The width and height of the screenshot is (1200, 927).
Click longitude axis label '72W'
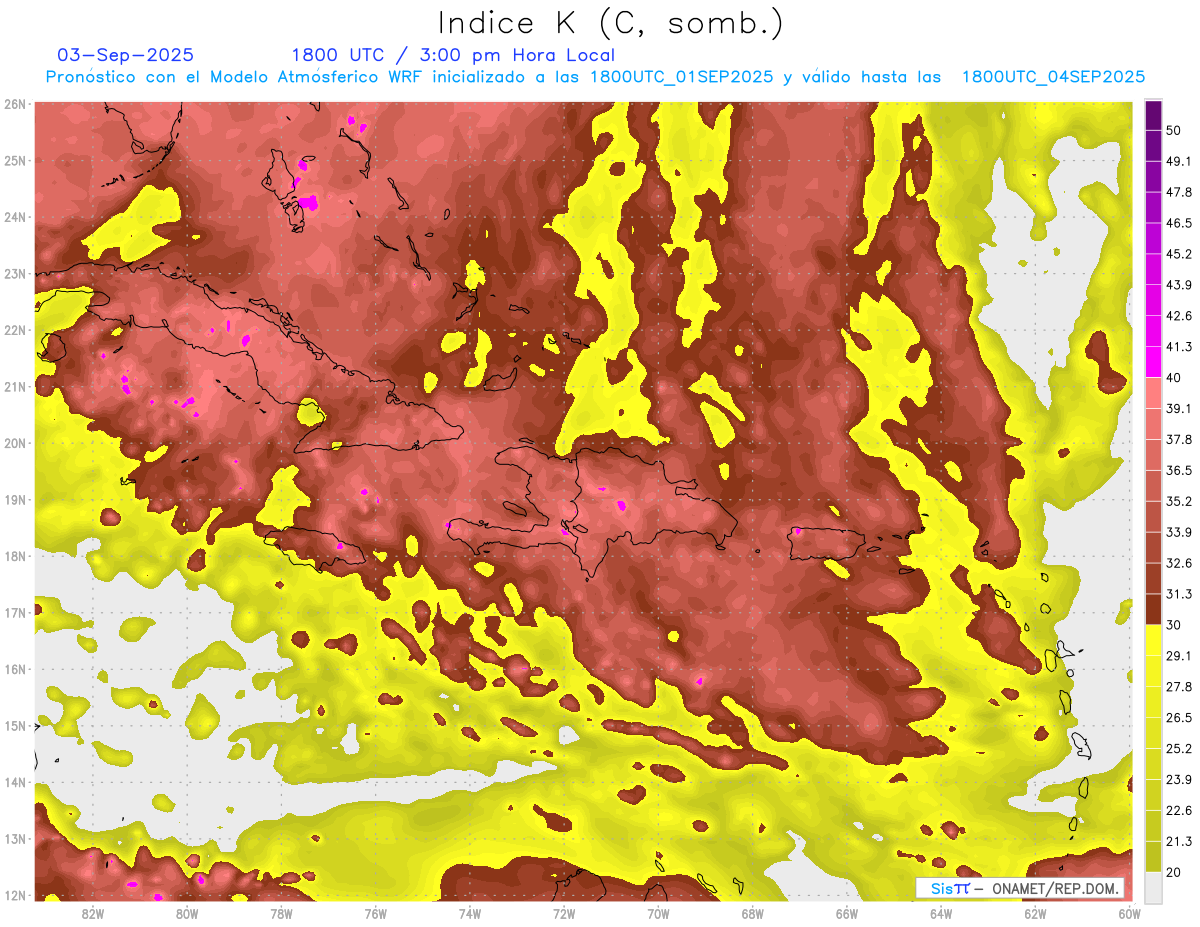pyautogui.click(x=564, y=913)
